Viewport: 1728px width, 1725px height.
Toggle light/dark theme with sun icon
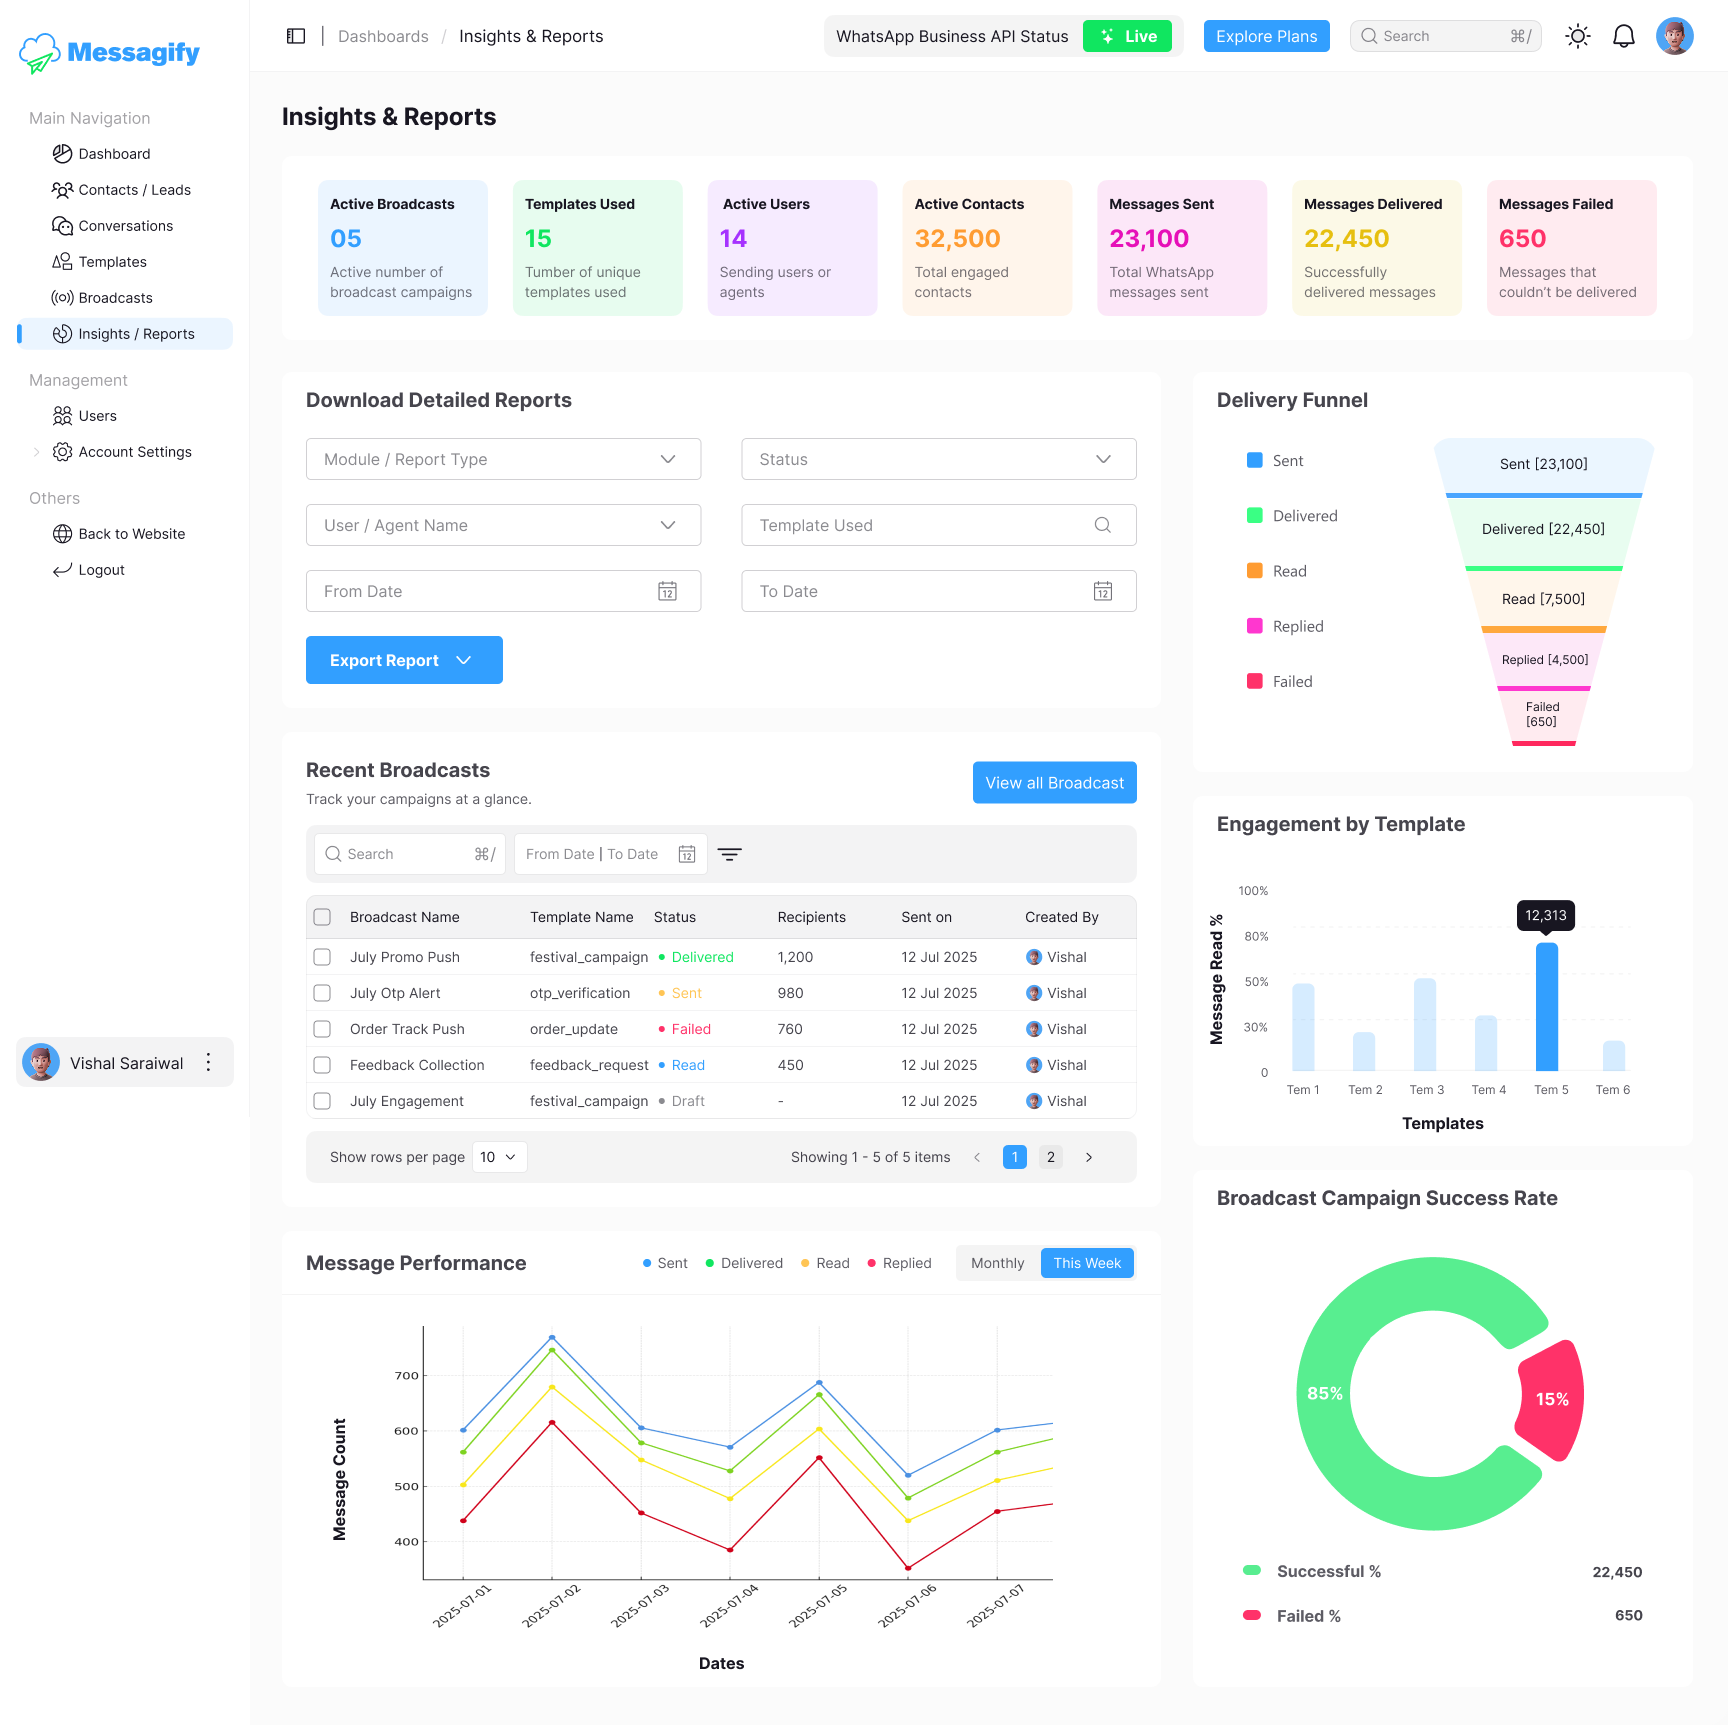1577,36
